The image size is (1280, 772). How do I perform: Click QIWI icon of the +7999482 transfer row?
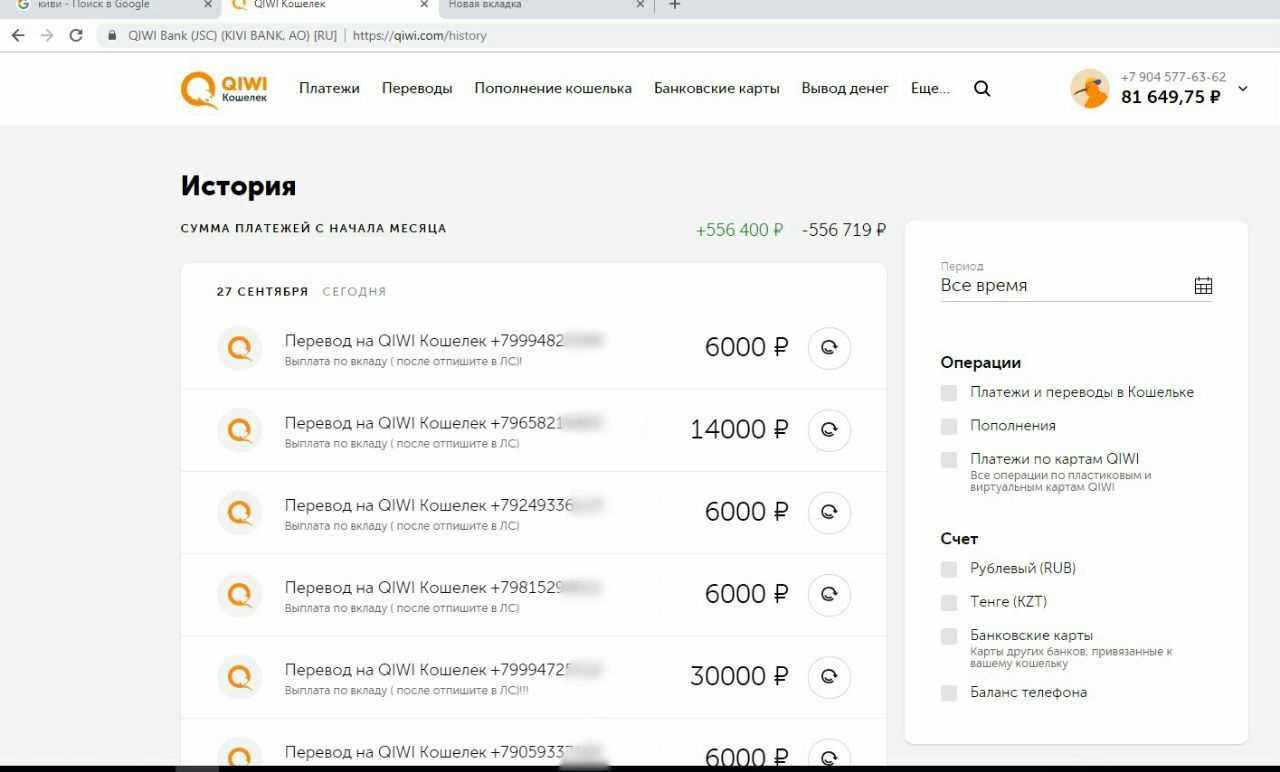pos(240,348)
